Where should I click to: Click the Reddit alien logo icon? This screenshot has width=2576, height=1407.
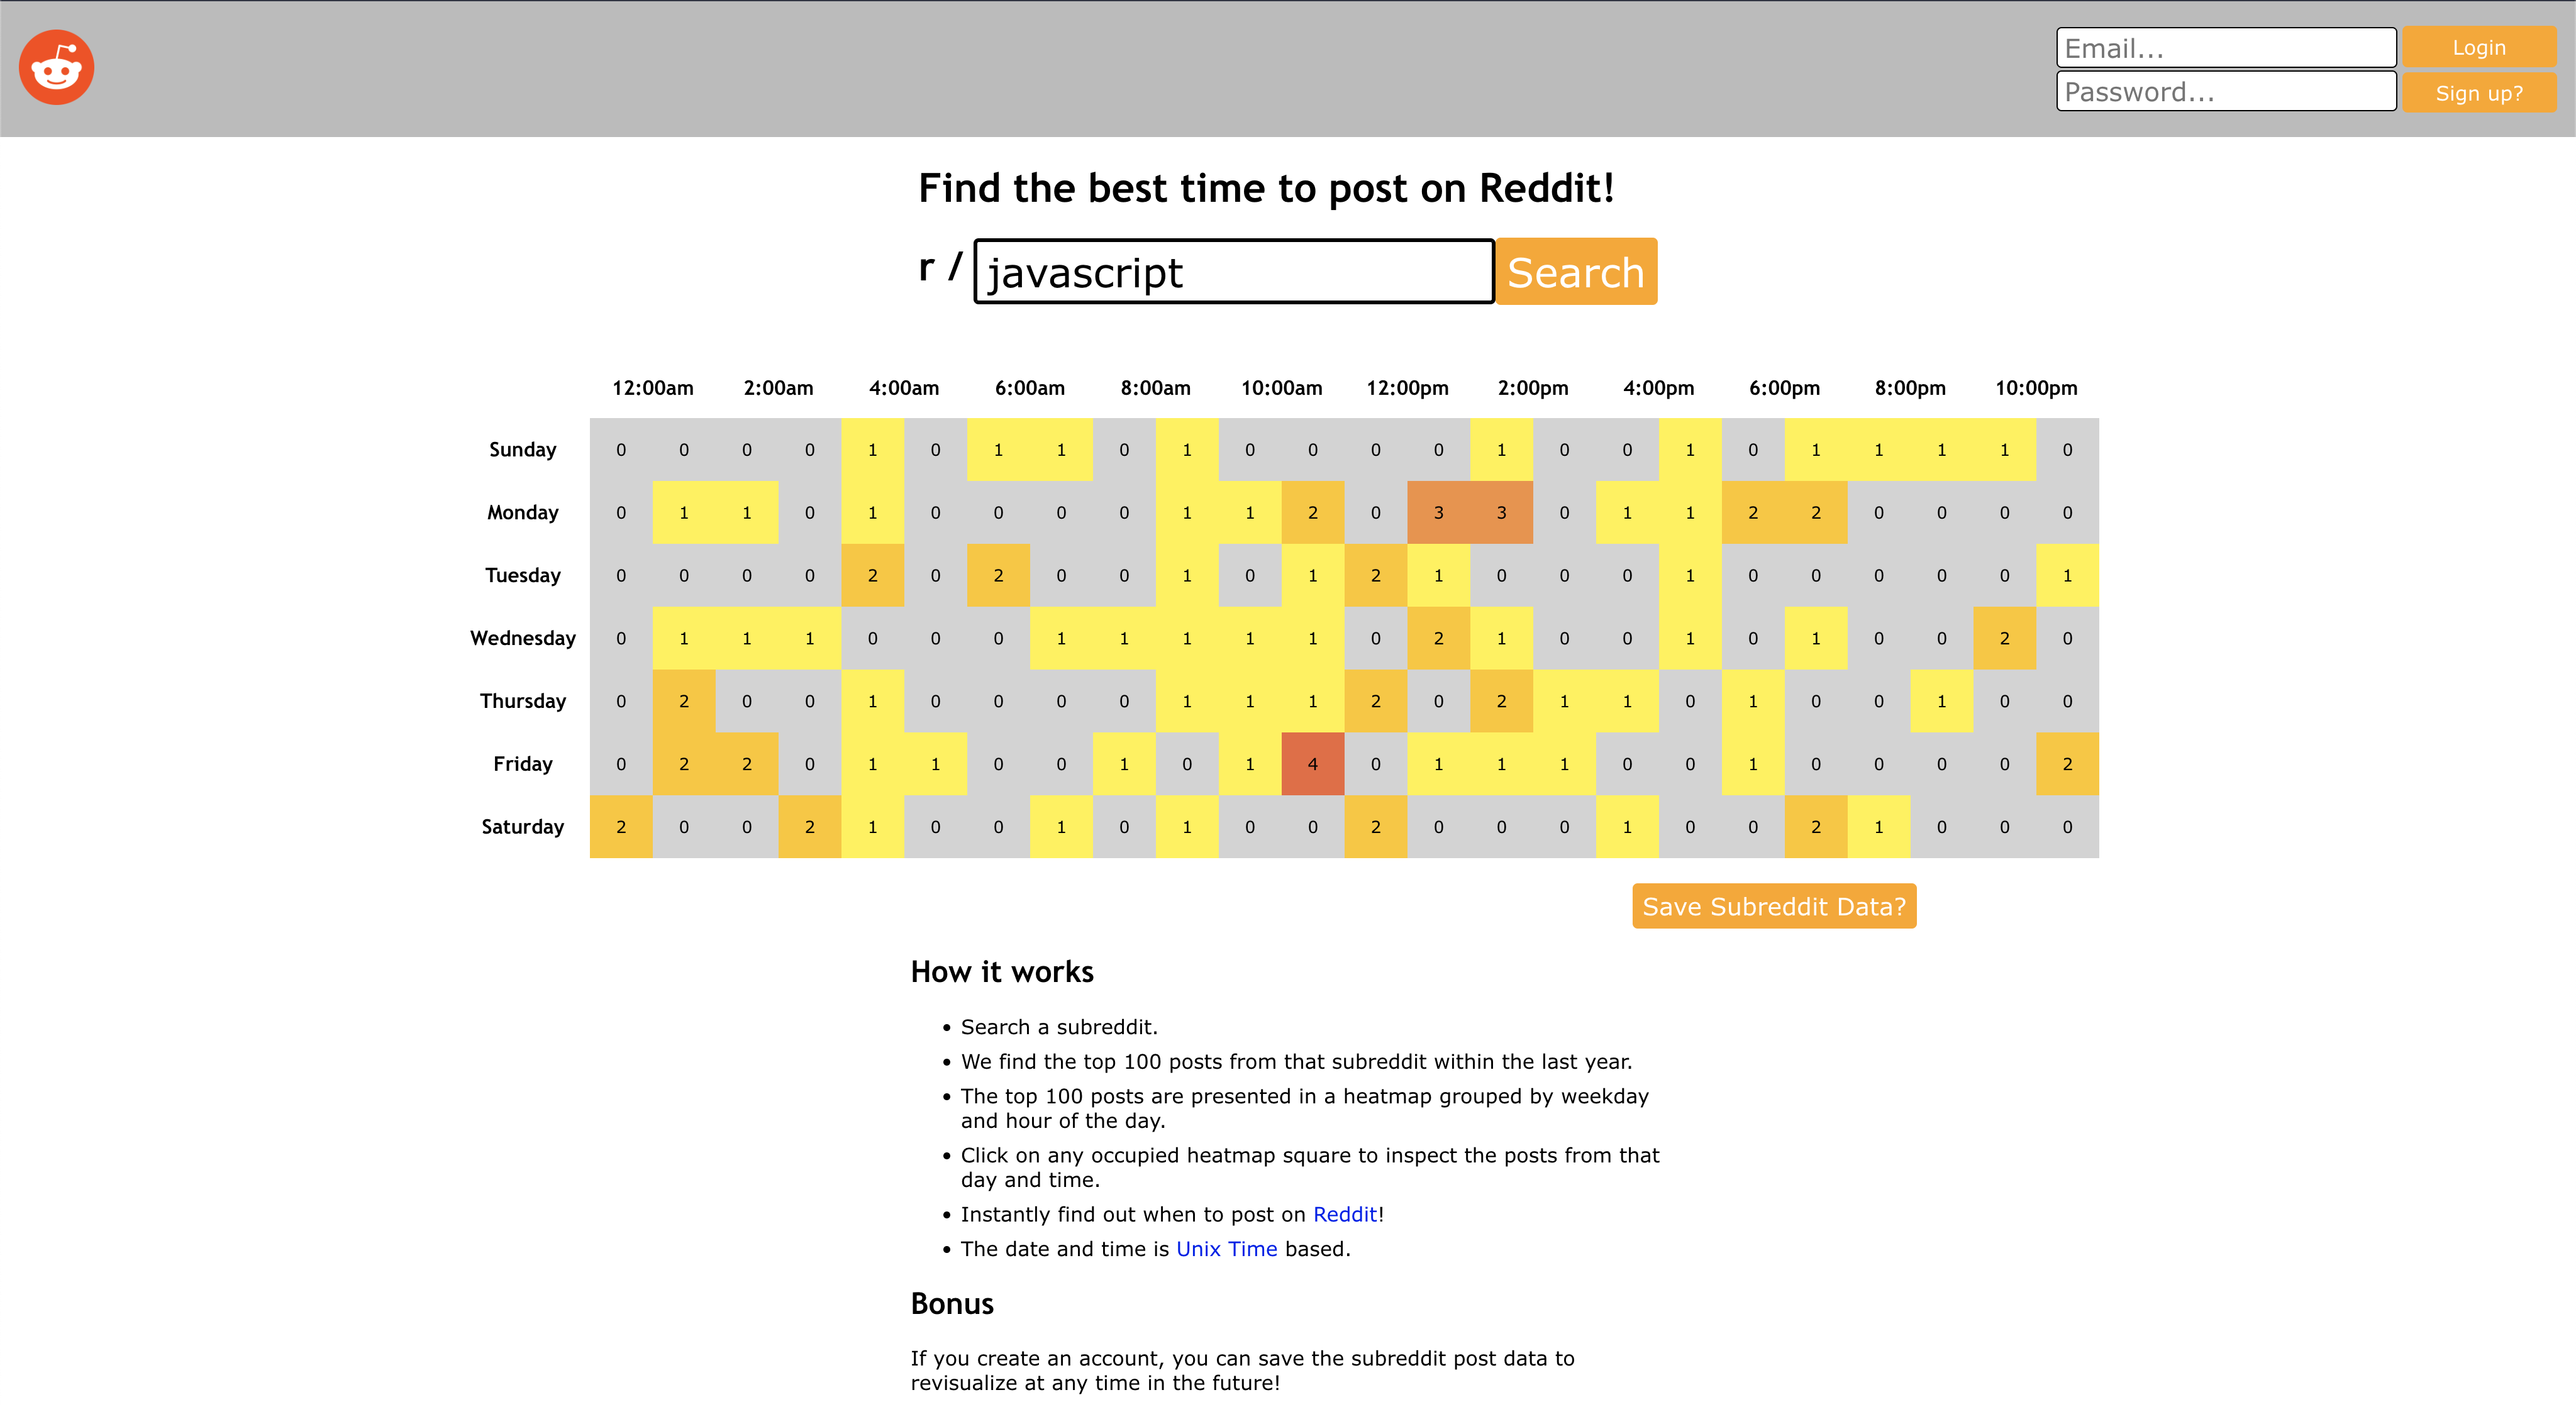(56, 66)
